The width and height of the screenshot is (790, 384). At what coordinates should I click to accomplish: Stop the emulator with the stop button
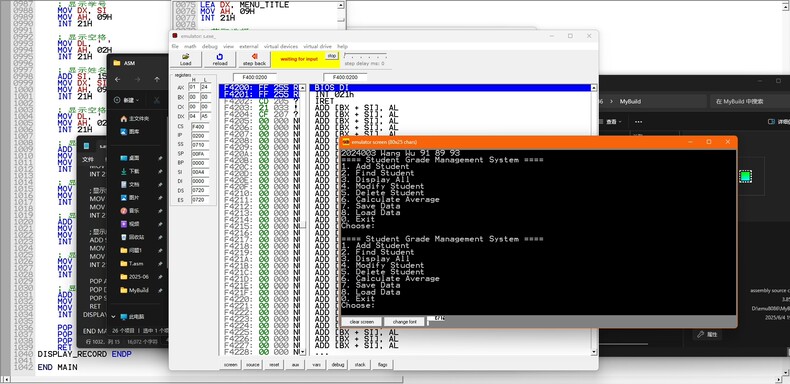331,55
